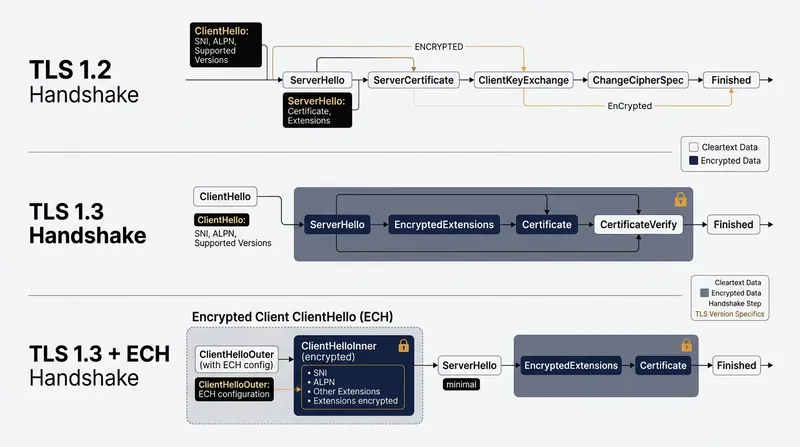This screenshot has width=800, height=447.
Task: Click Handshake Step legend entry
Action: [735, 303]
